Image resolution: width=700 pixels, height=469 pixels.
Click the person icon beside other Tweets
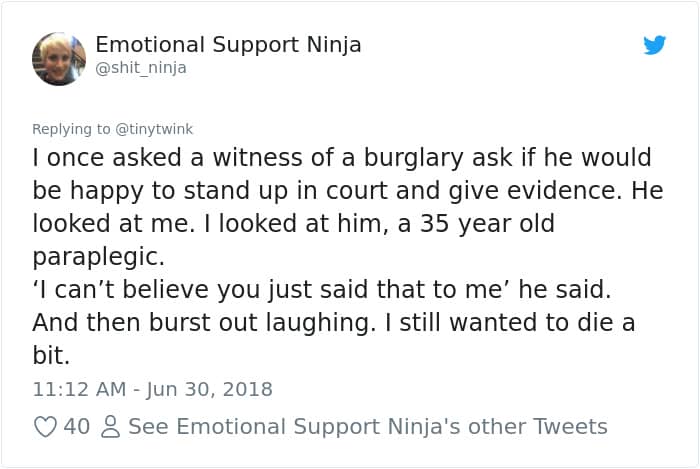point(111,427)
